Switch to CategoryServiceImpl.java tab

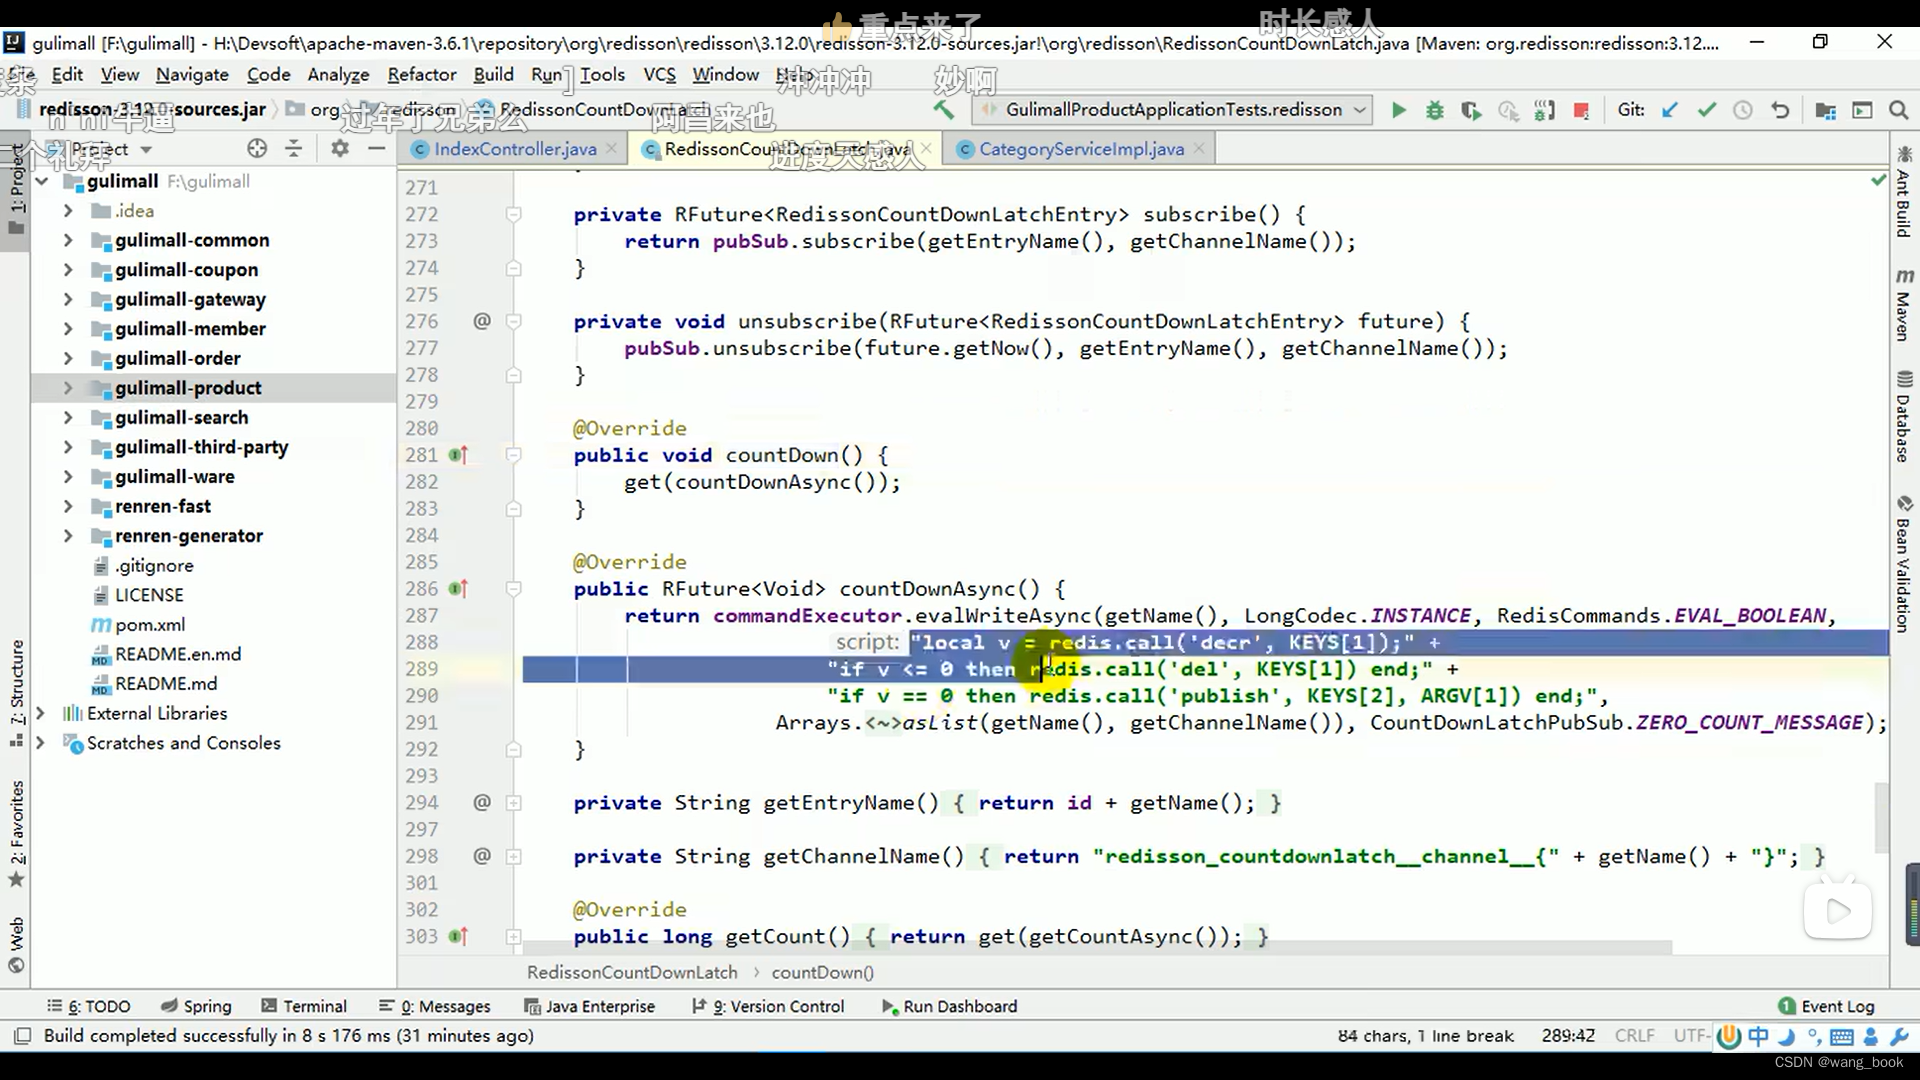pyautogui.click(x=1081, y=148)
